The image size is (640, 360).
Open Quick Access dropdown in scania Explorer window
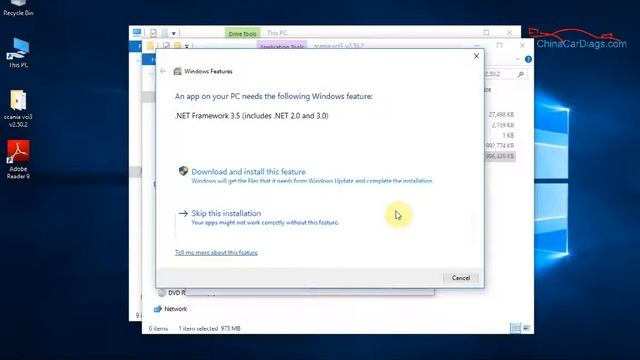click(187, 47)
